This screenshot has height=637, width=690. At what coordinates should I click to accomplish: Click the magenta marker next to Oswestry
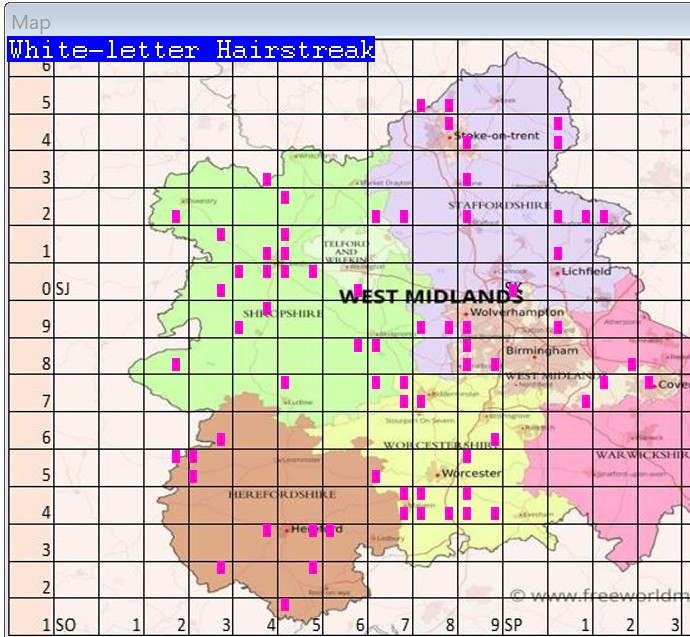click(x=176, y=216)
